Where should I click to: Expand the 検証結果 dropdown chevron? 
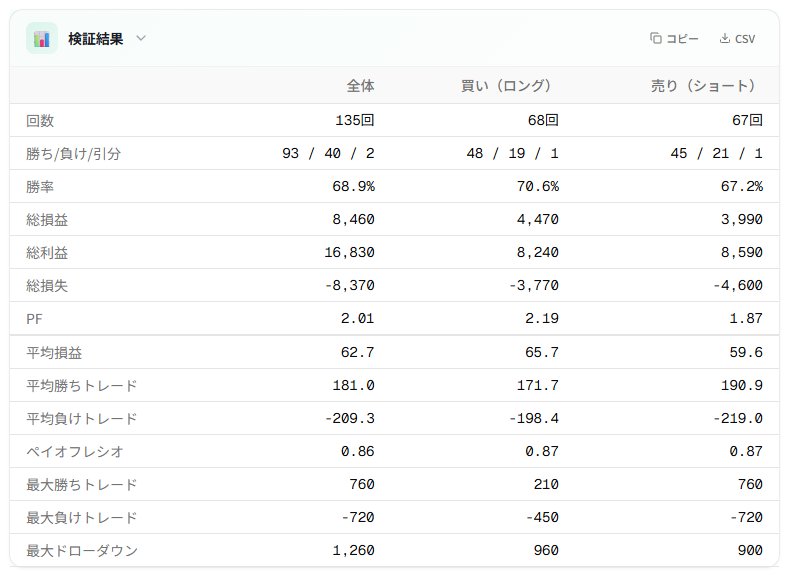tap(141, 38)
